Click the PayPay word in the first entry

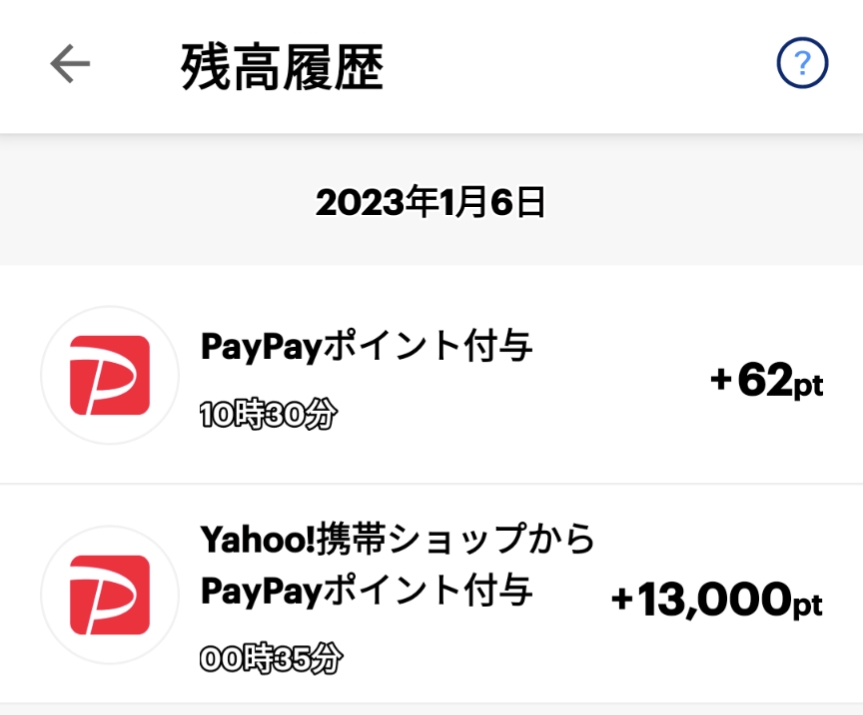(259, 347)
